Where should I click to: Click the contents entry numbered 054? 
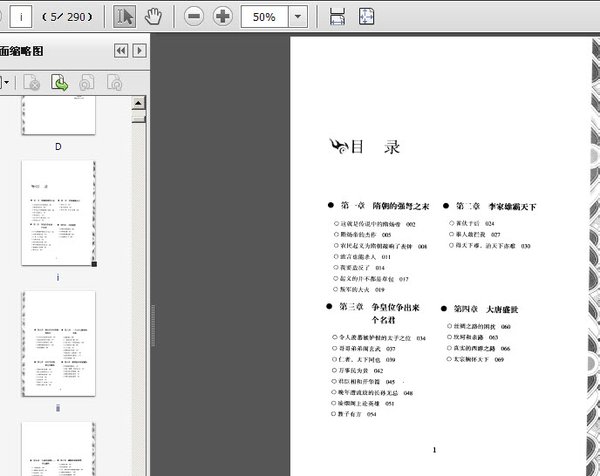tap(354, 414)
